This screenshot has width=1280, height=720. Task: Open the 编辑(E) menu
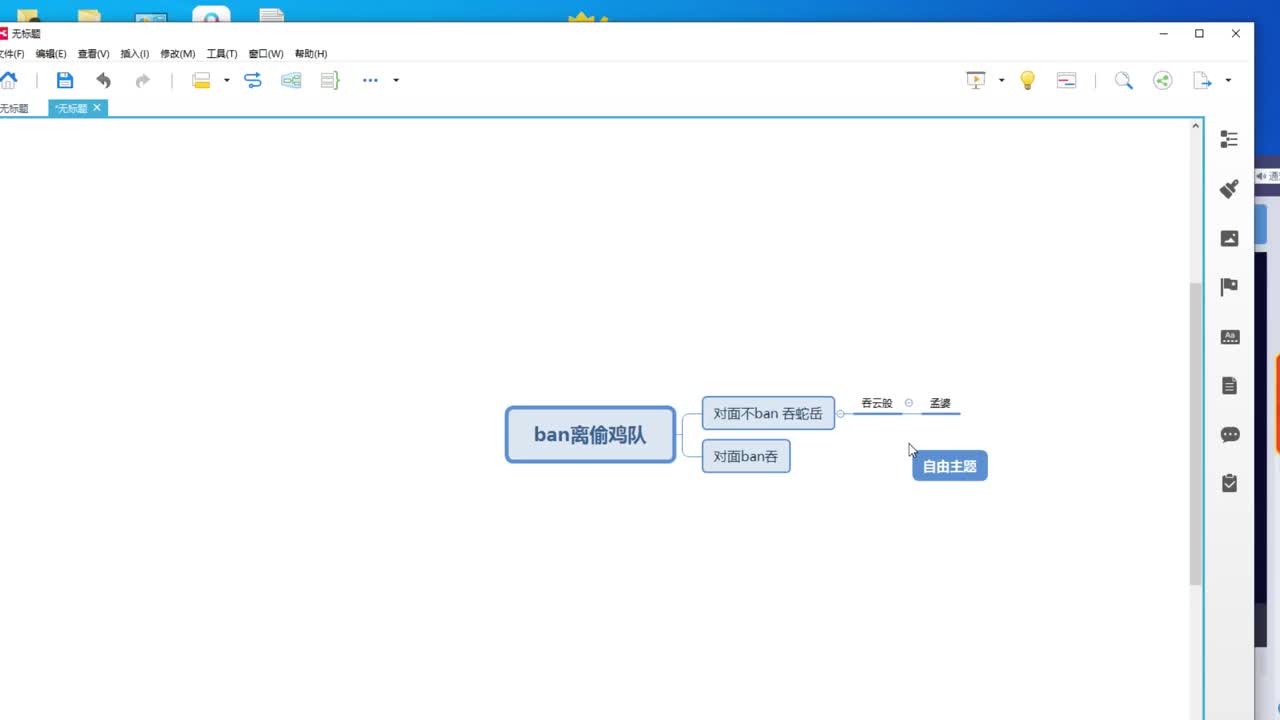[51, 54]
